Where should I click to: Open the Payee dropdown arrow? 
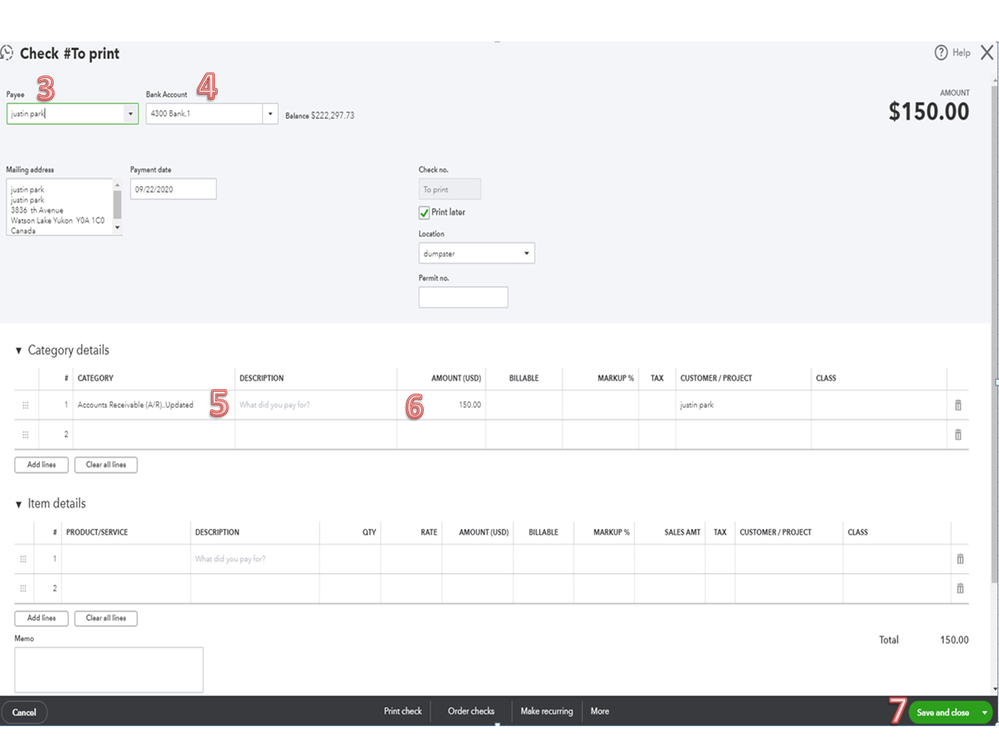pos(131,114)
